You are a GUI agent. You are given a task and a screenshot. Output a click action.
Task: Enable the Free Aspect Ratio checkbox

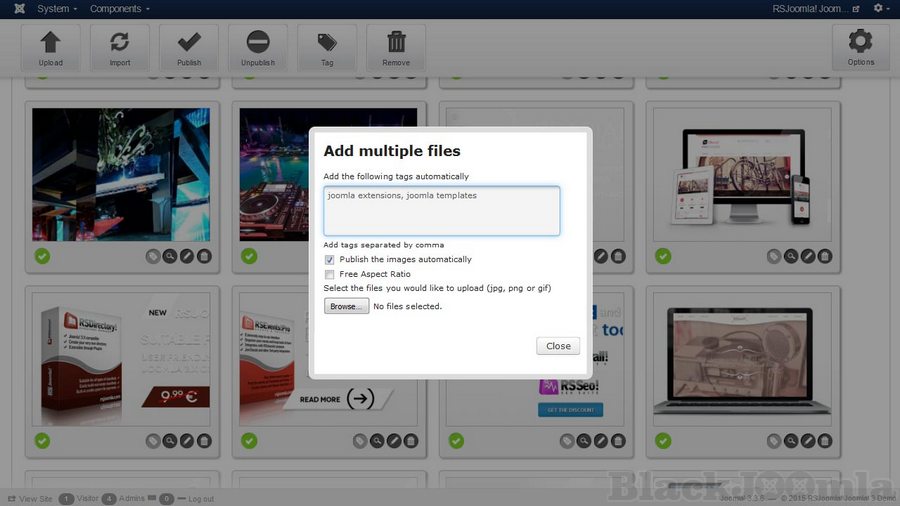[330, 274]
